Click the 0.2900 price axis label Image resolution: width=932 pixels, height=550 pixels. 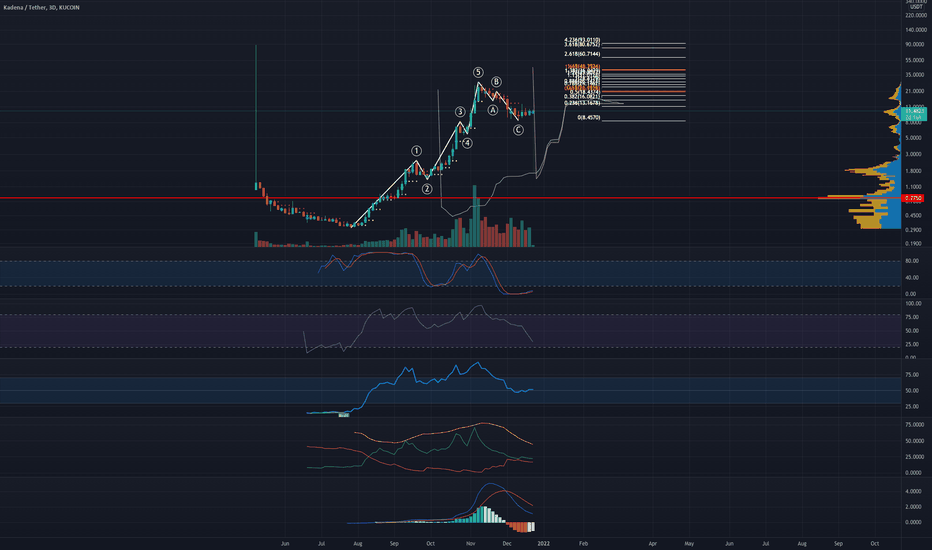point(916,230)
